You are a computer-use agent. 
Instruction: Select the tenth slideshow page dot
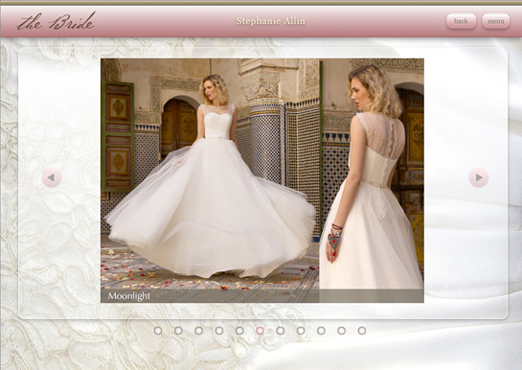(x=341, y=331)
